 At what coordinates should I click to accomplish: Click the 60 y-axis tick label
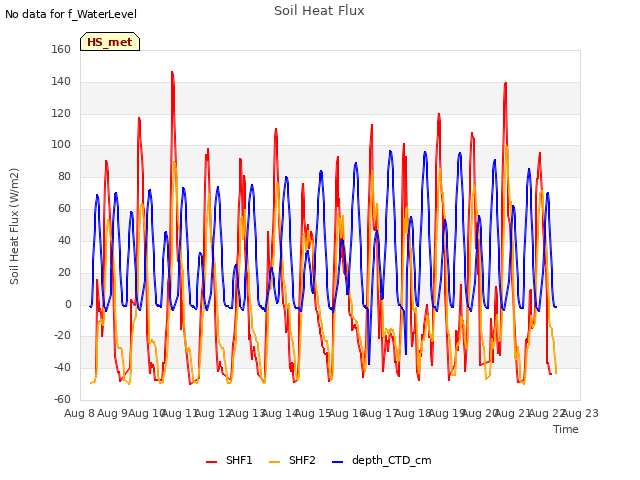64,208
